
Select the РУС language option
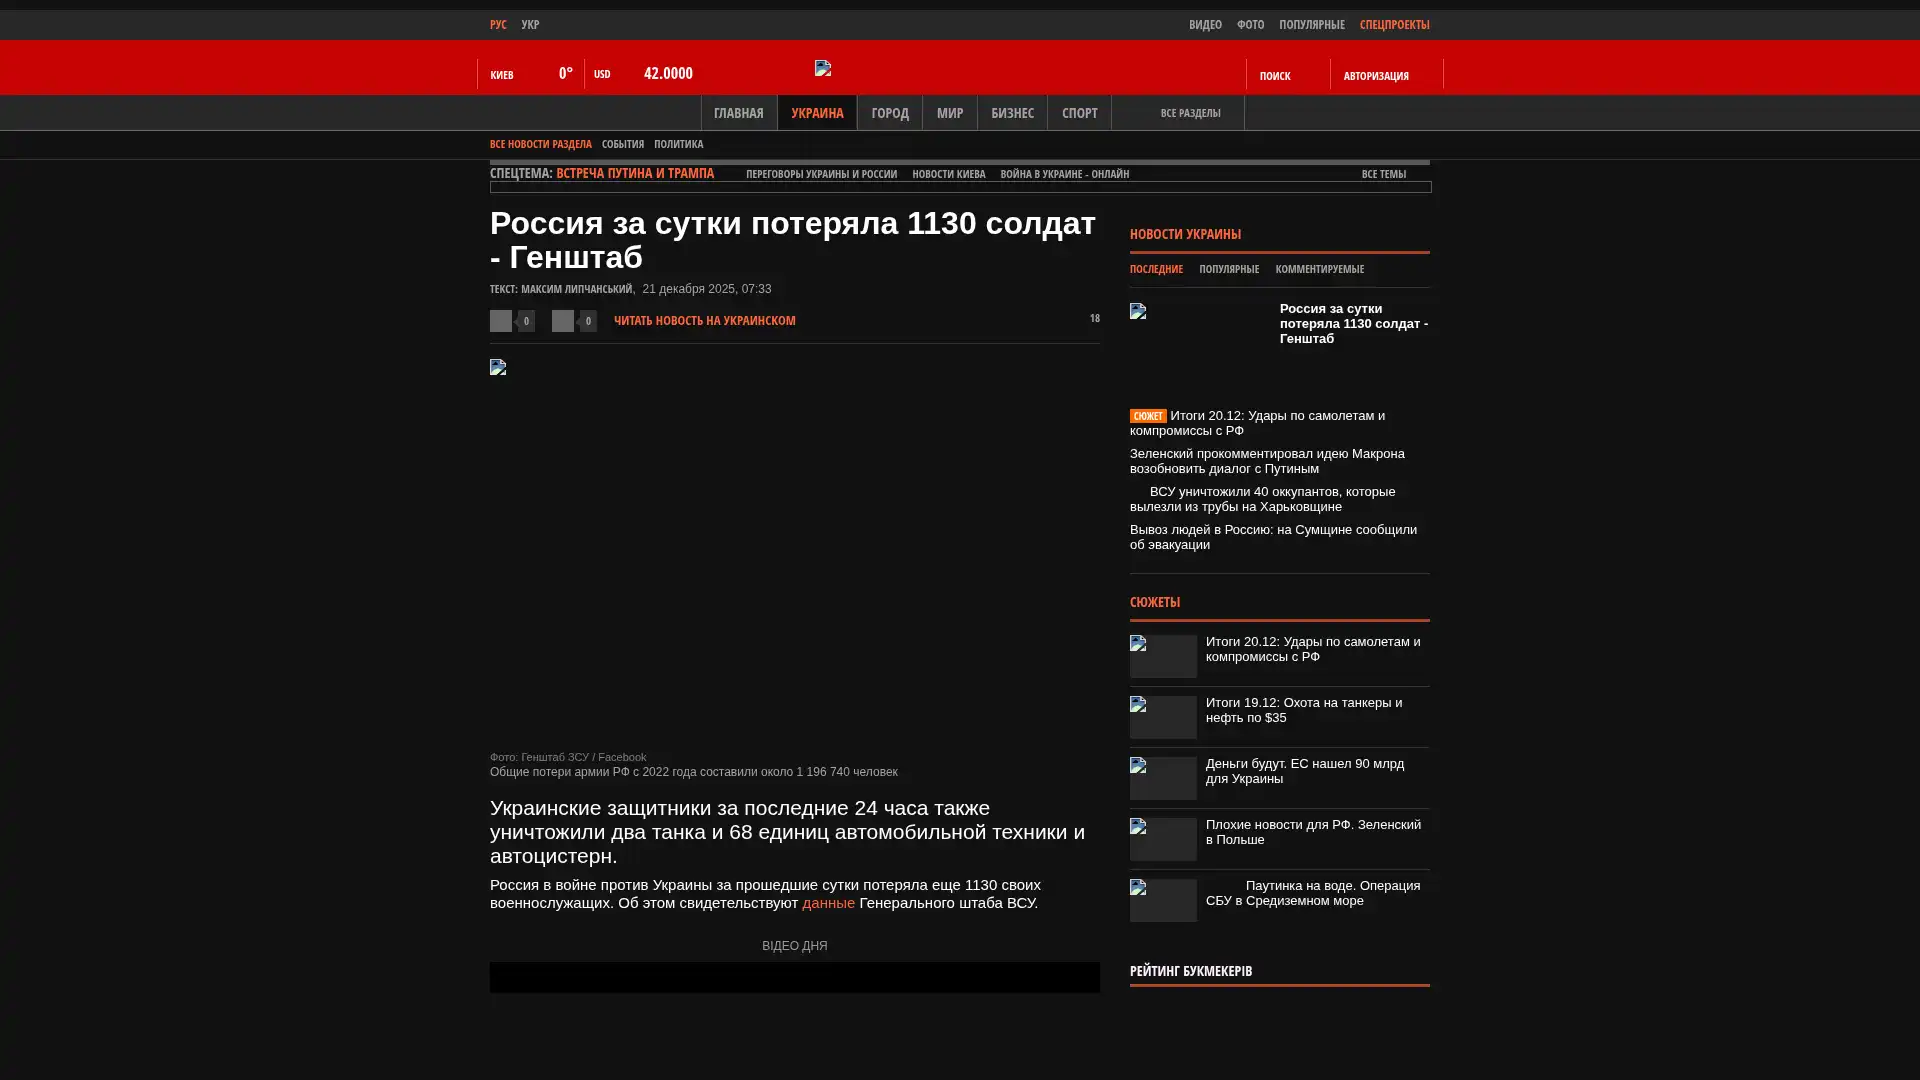(x=498, y=24)
